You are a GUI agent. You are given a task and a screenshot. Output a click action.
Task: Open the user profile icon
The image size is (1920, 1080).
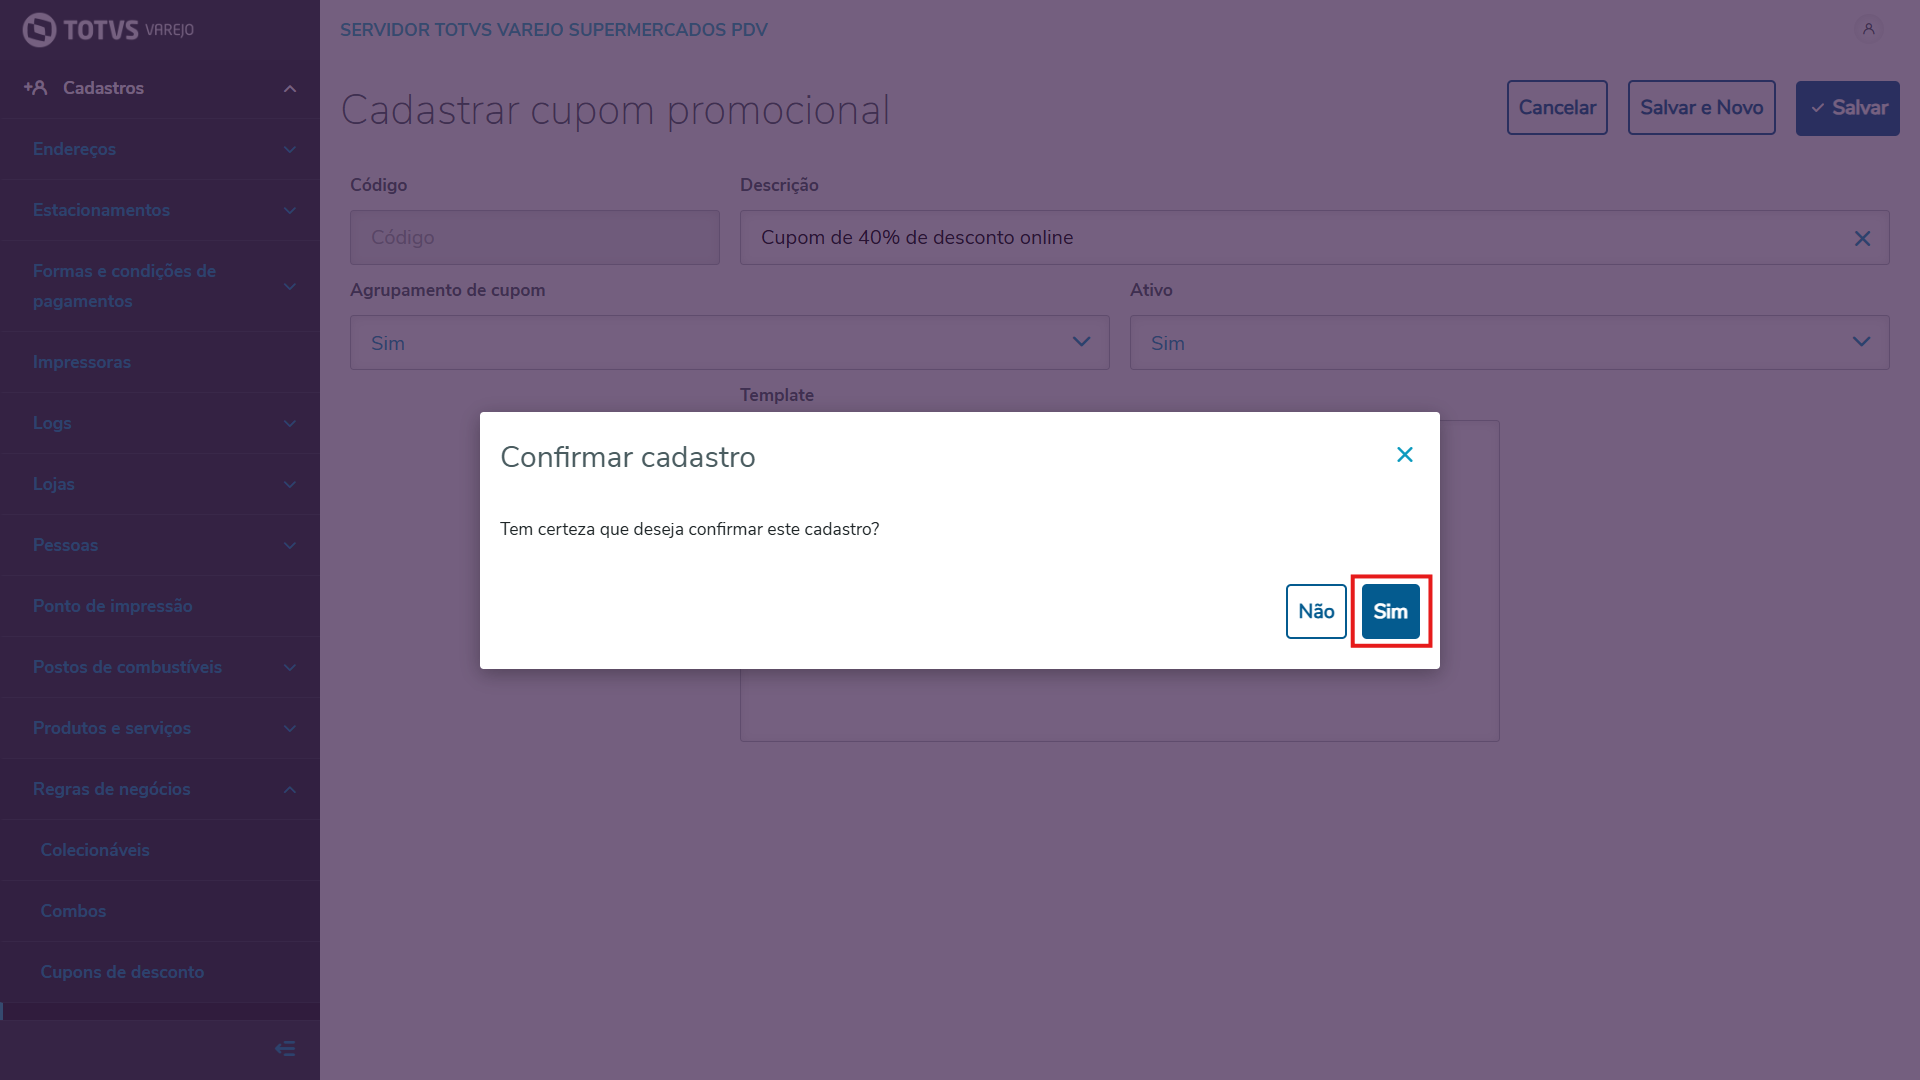coord(1868,29)
